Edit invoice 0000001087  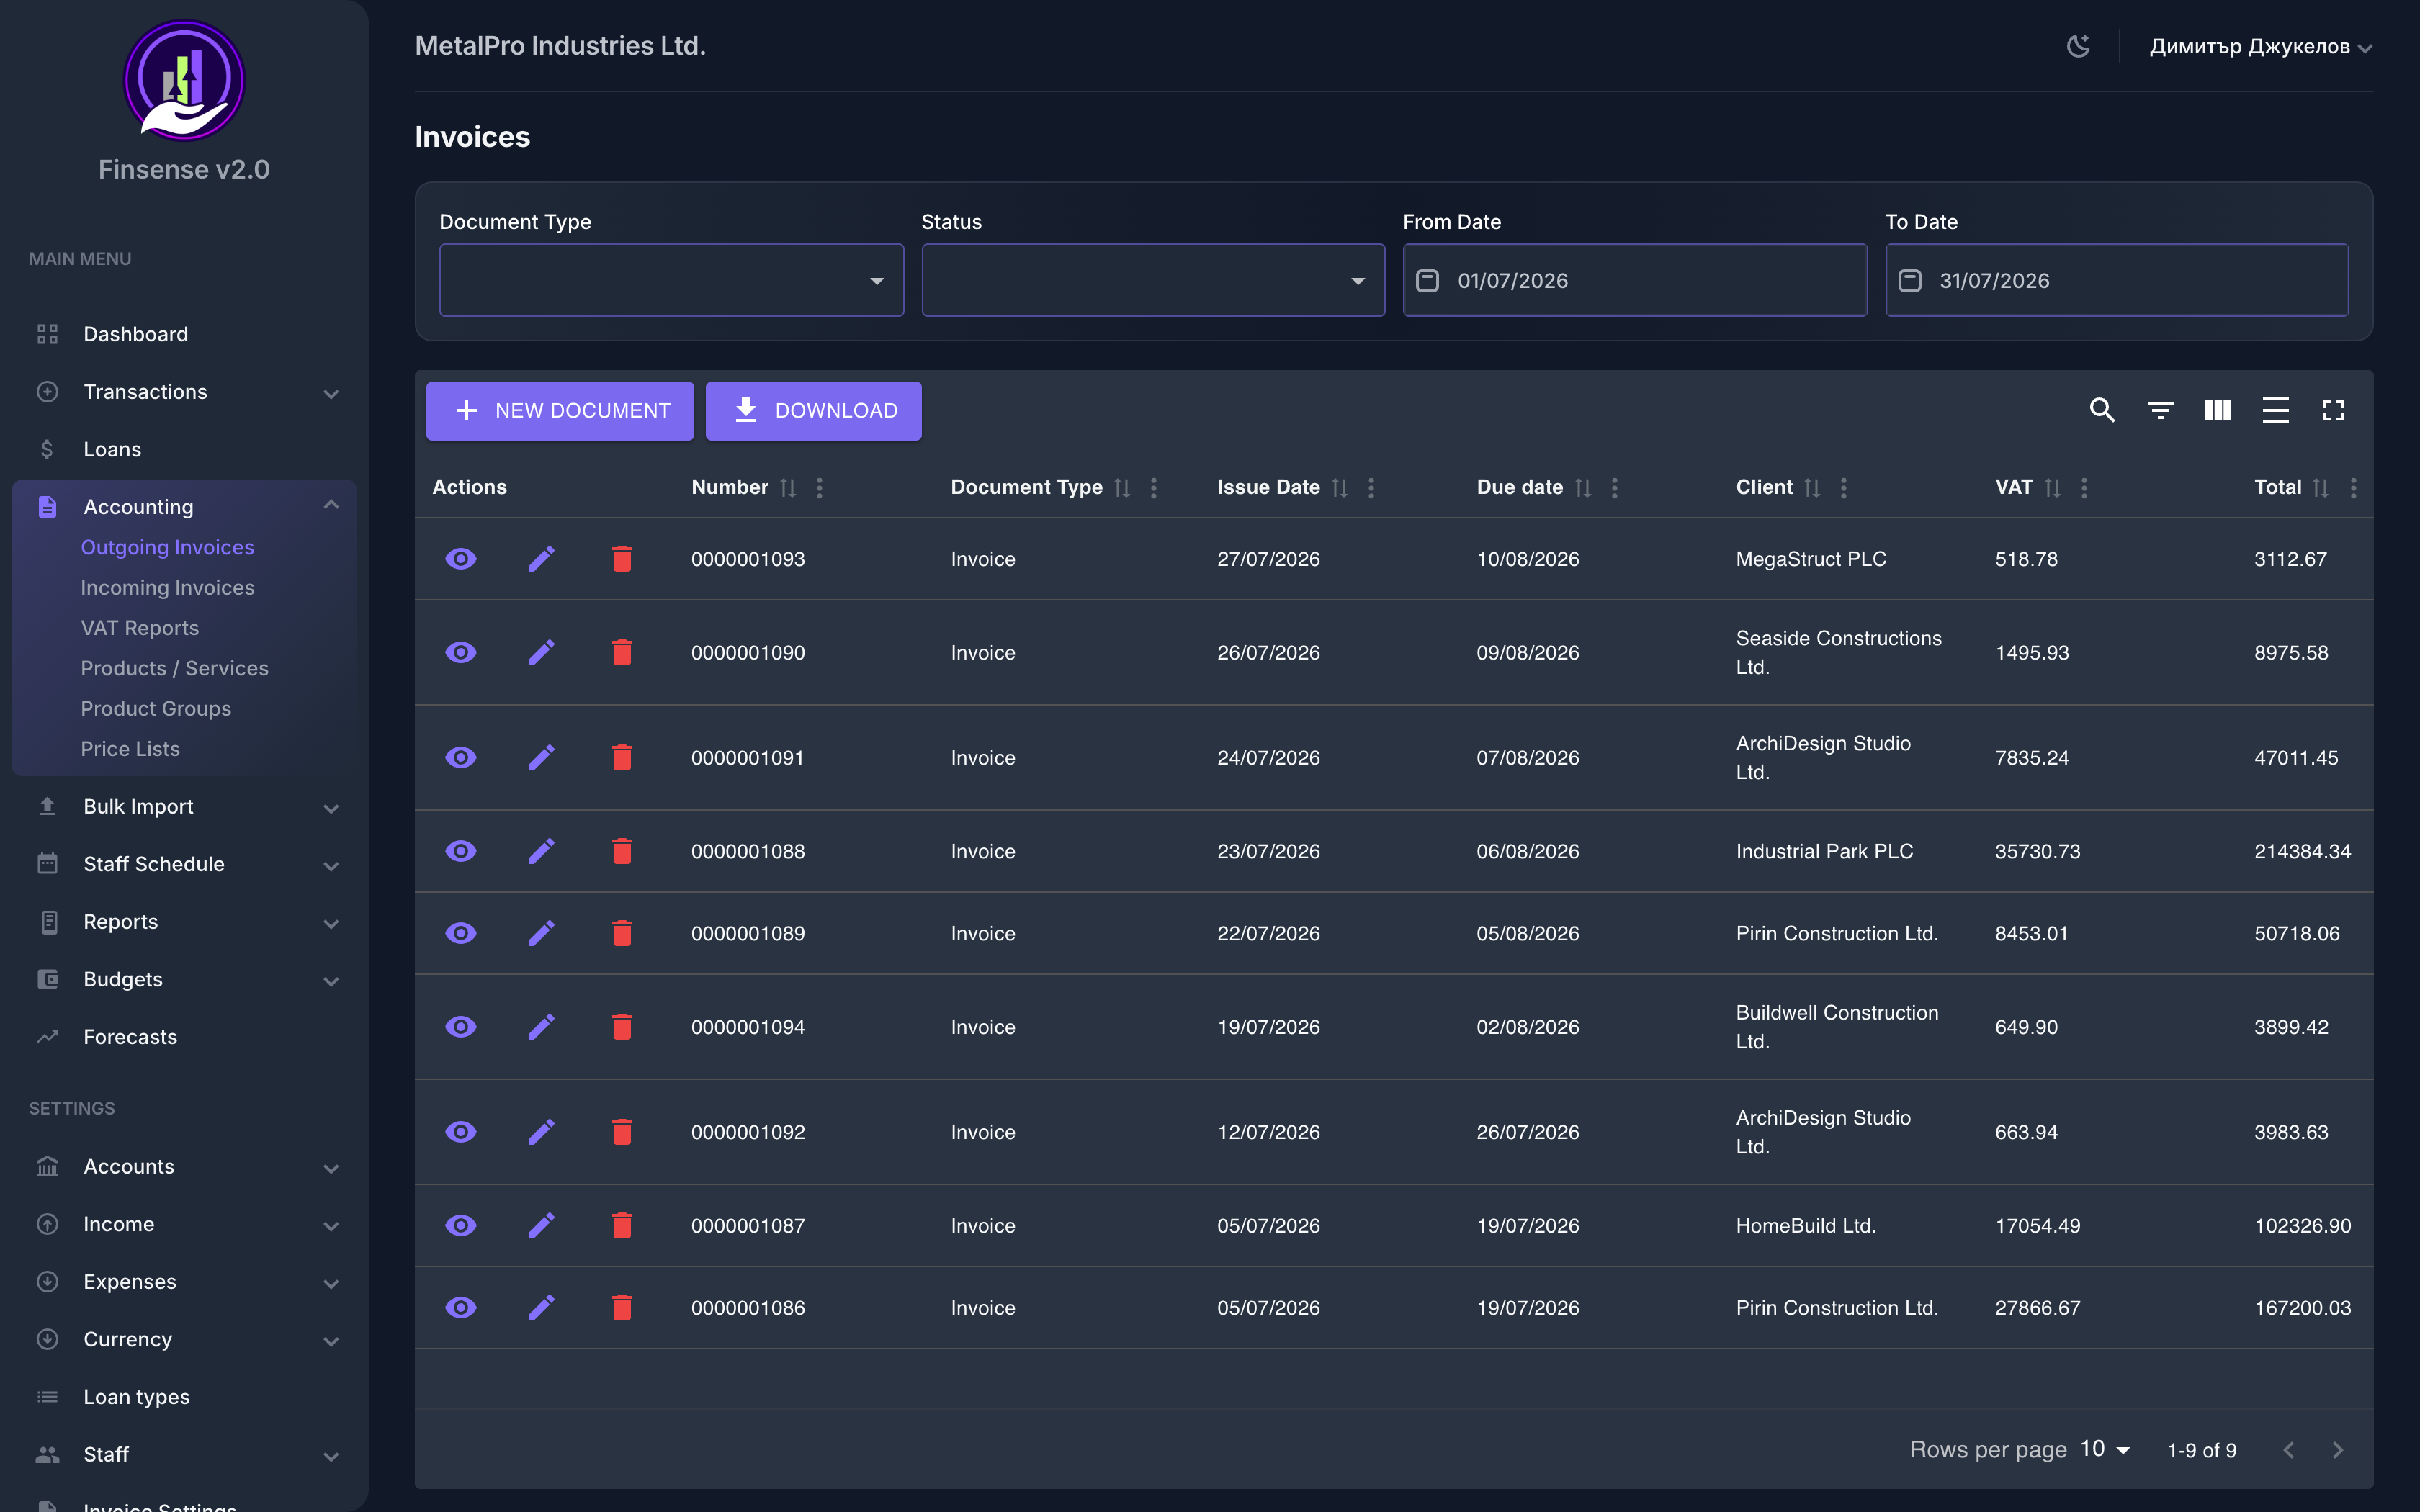[541, 1225]
